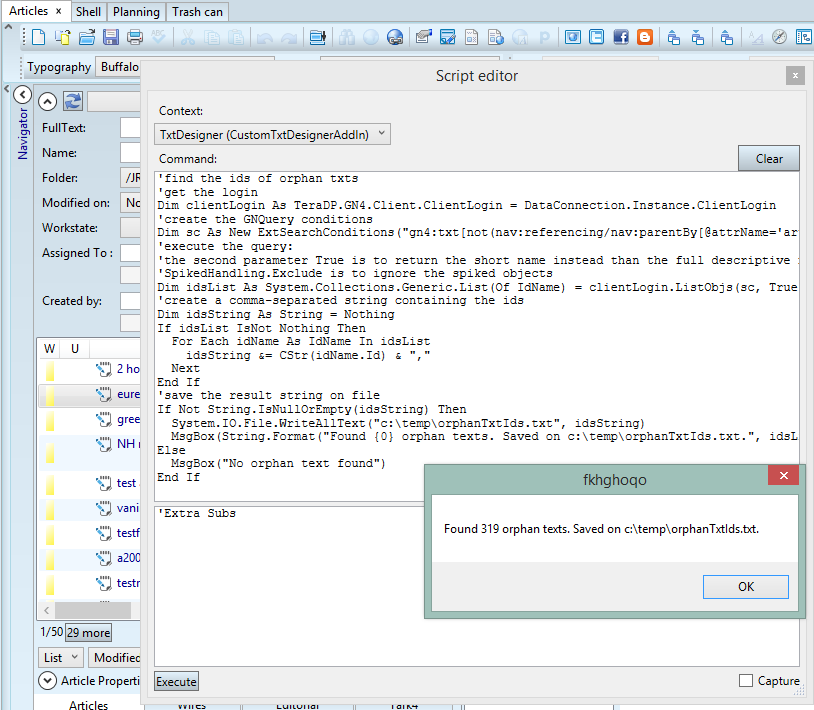Click the Articles label at panel bottom
Image resolution: width=814 pixels, height=710 pixels.
(x=89, y=704)
